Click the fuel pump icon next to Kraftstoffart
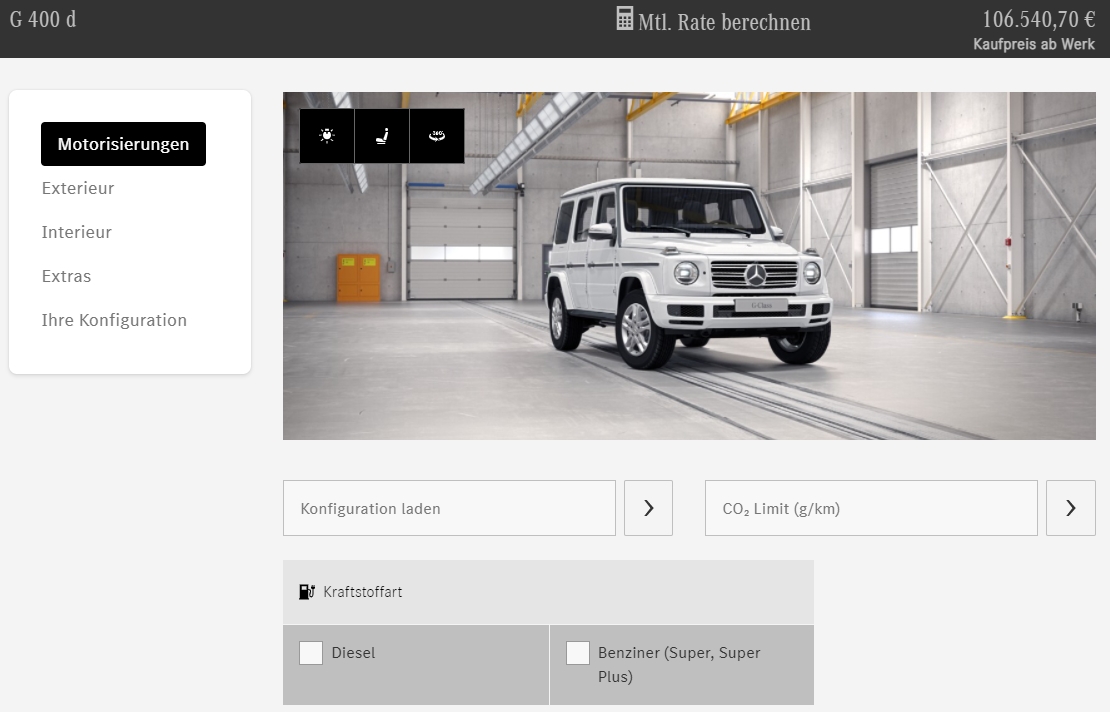1110x712 pixels. pos(307,592)
